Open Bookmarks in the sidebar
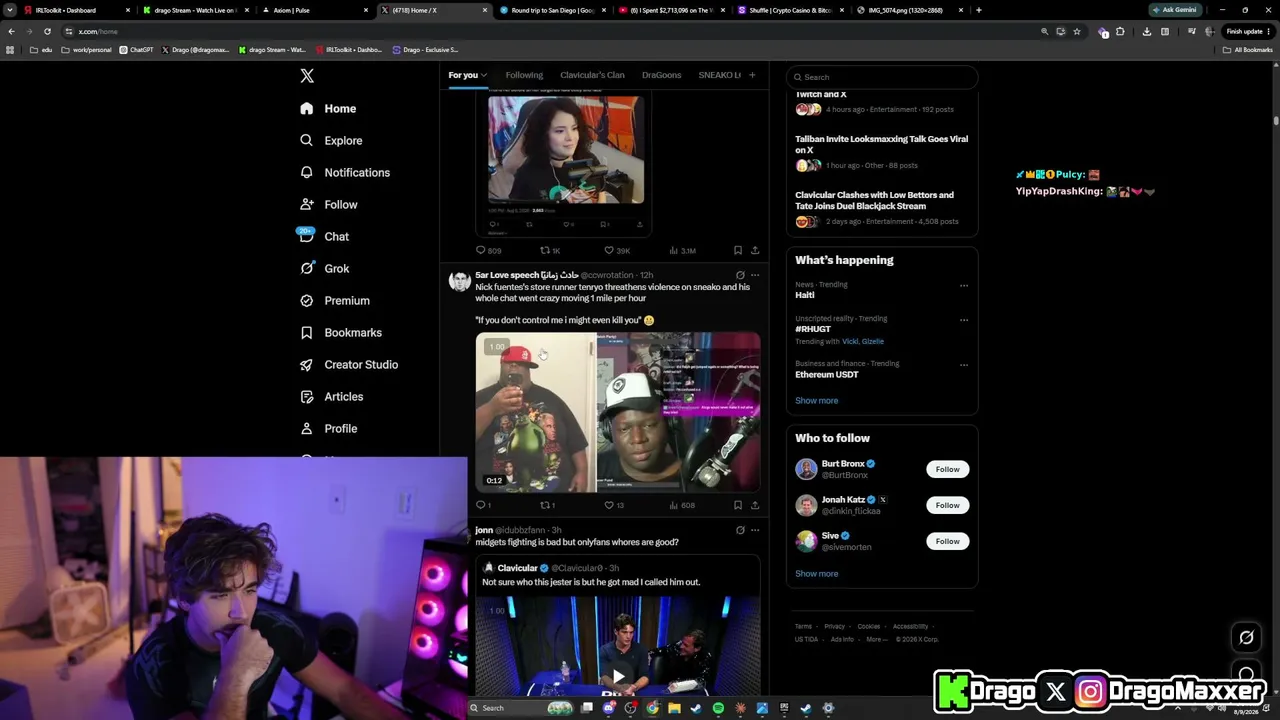The image size is (1280, 720). click(x=340, y=332)
